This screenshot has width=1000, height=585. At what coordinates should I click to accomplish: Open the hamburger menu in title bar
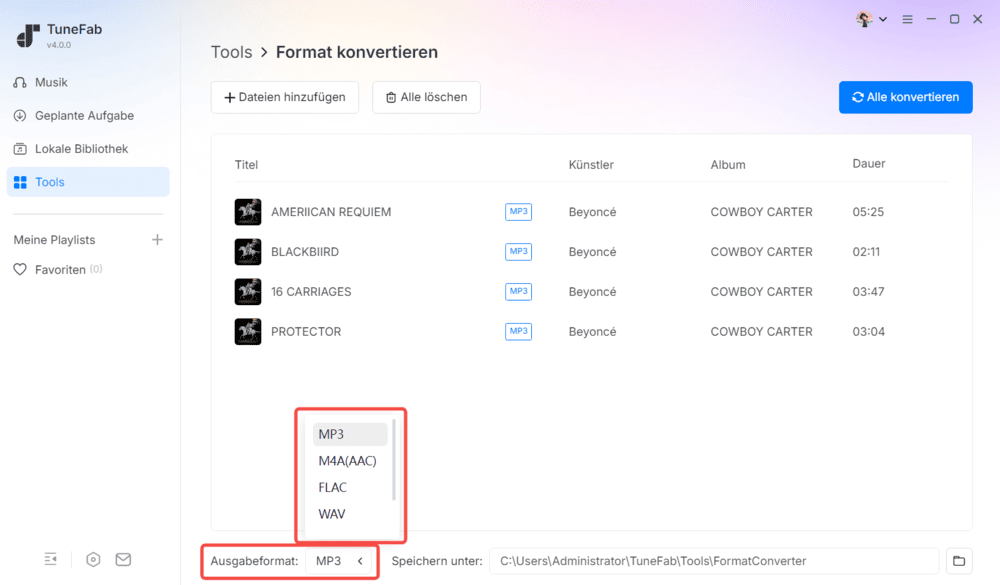(x=907, y=19)
